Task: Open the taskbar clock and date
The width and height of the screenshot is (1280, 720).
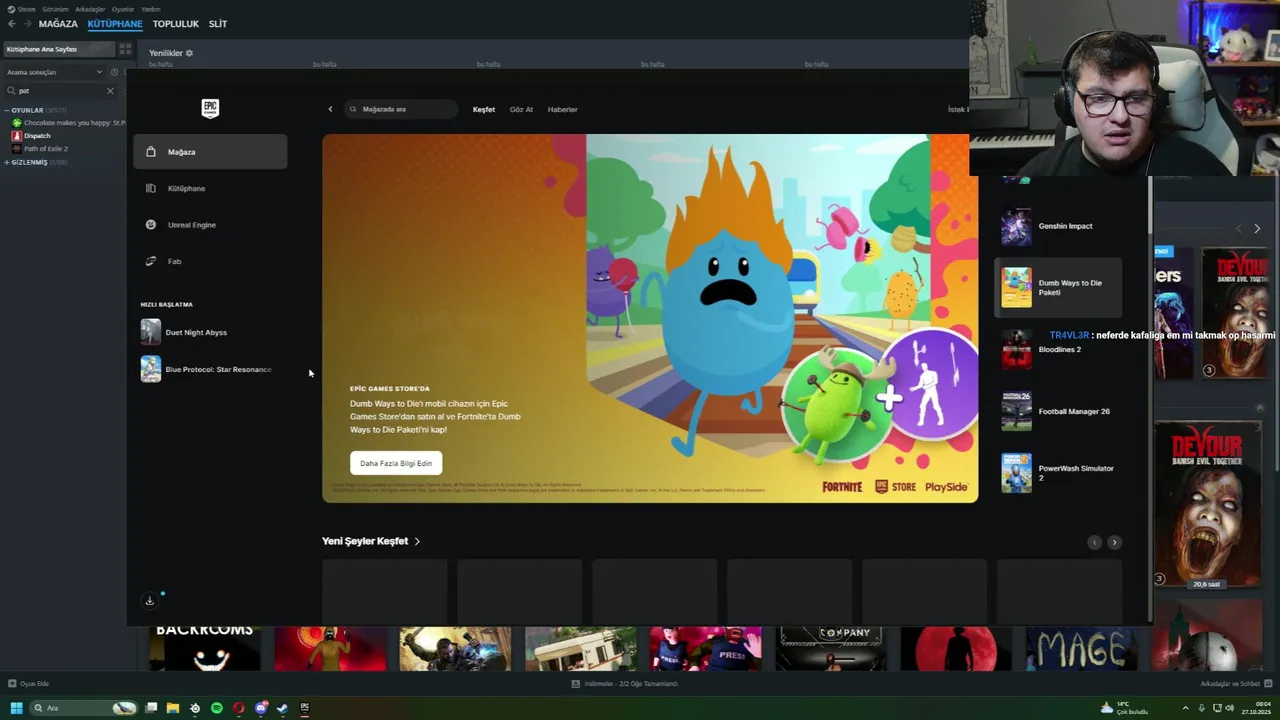Action: pos(1254,708)
